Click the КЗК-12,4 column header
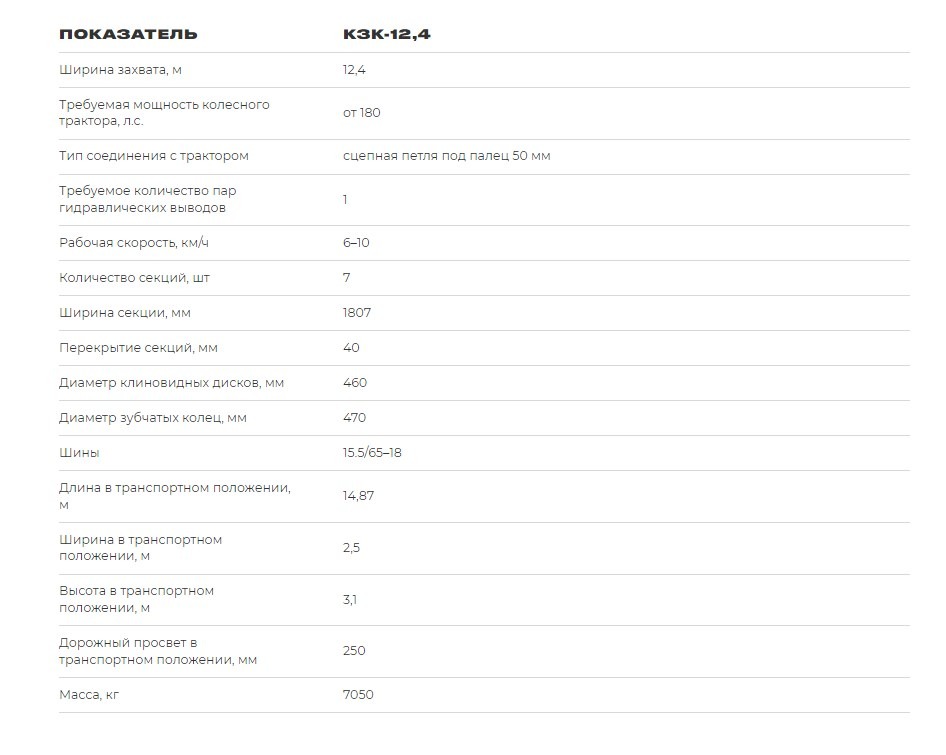 click(x=387, y=34)
